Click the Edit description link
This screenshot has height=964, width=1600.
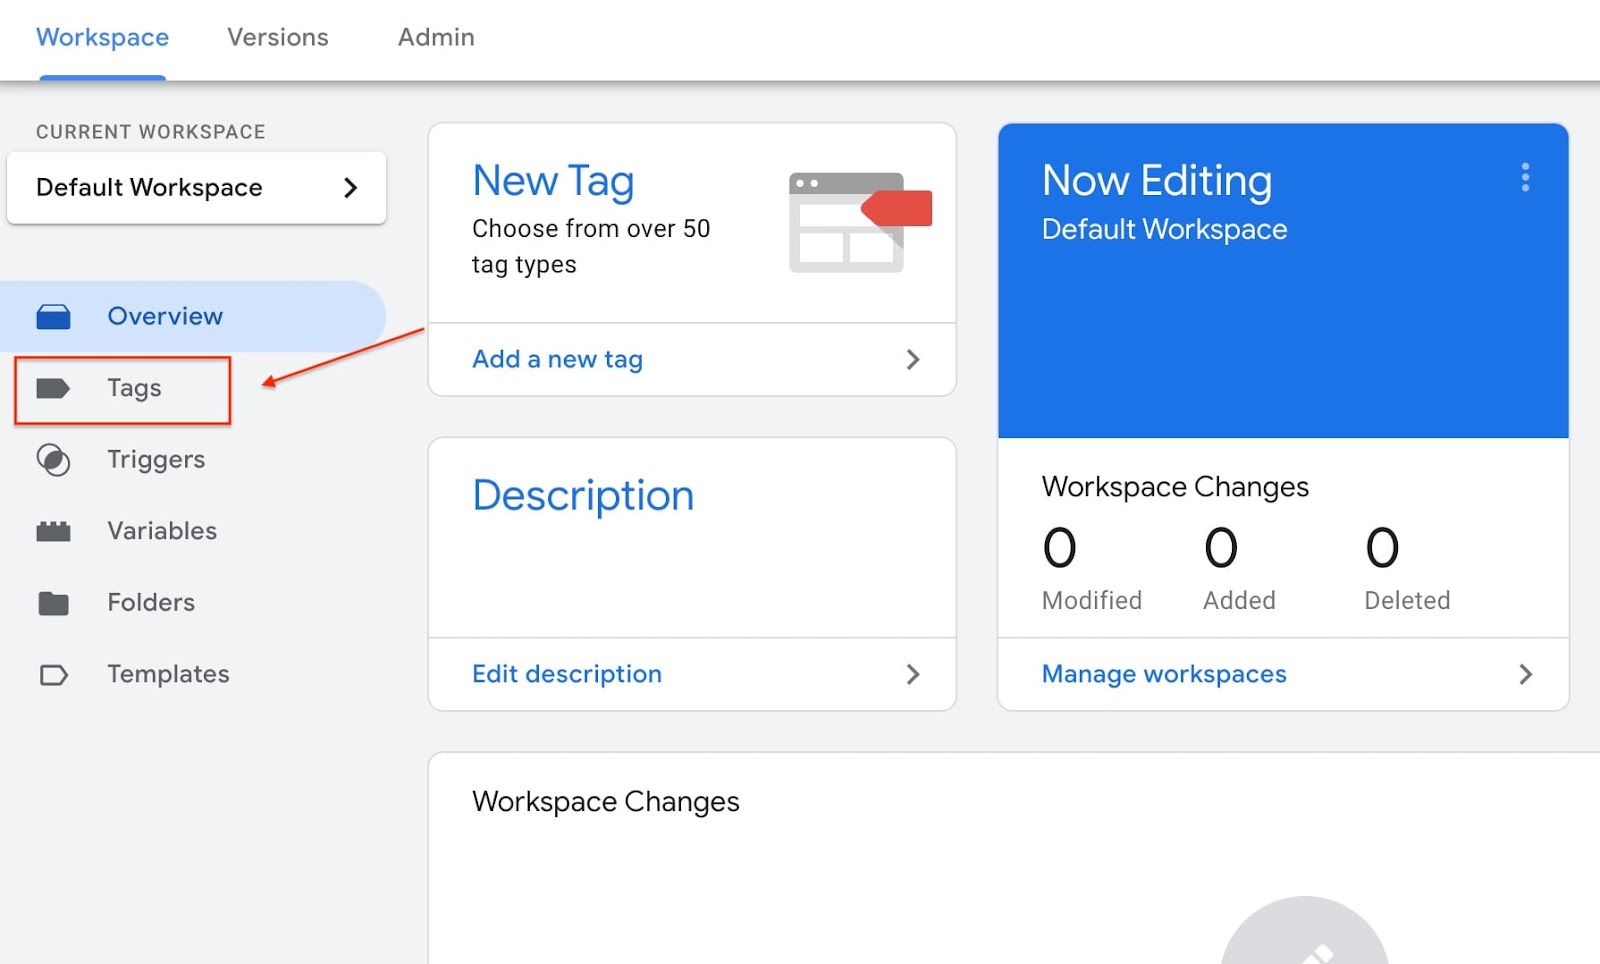[x=567, y=675]
